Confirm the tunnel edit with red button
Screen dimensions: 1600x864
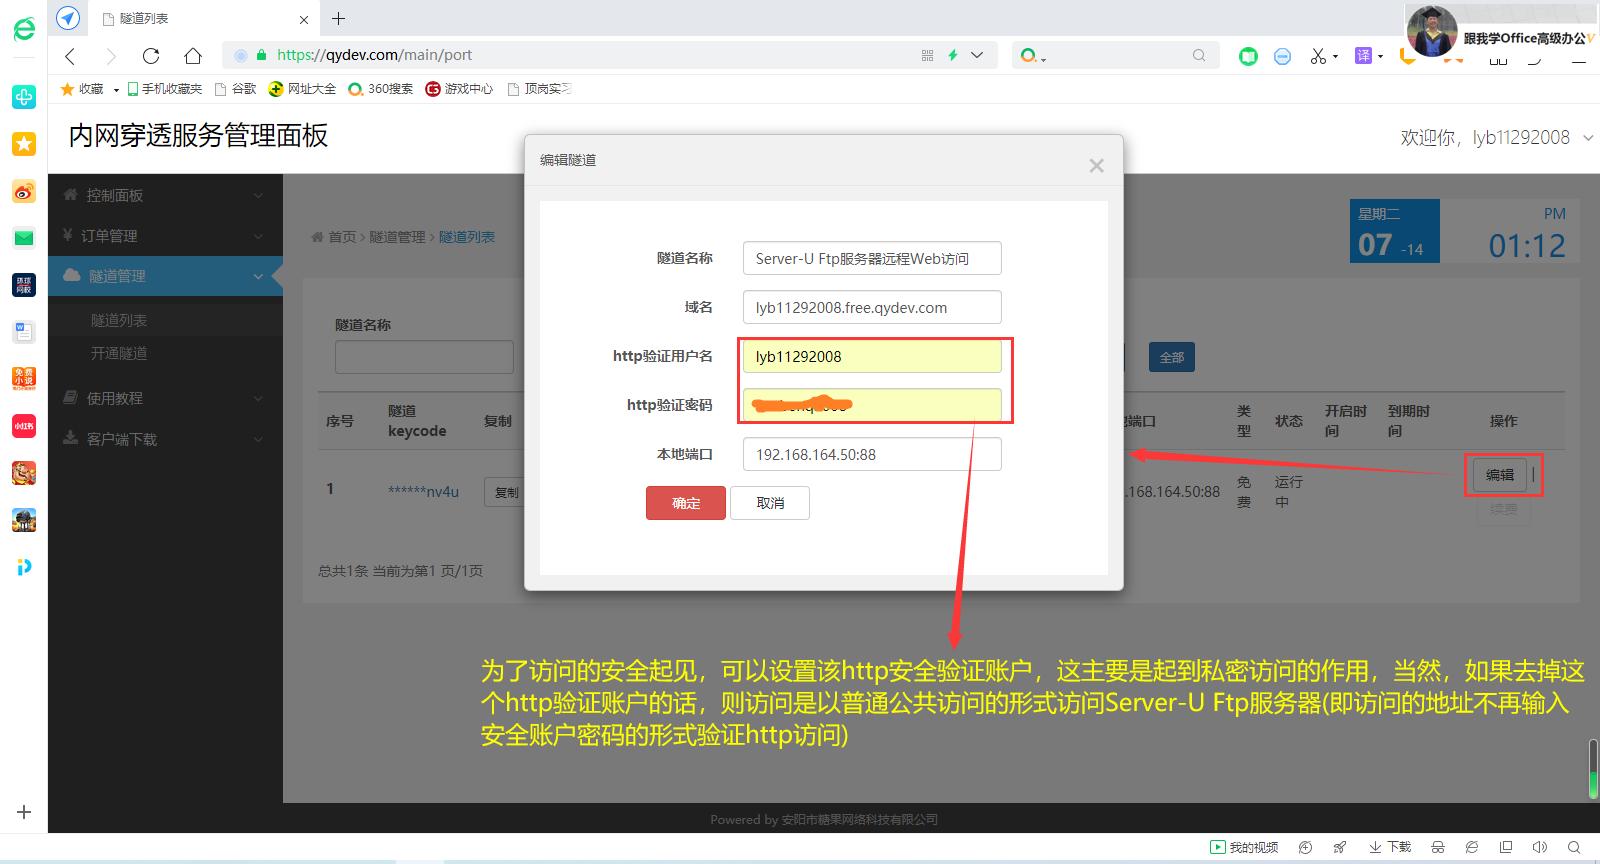(x=686, y=503)
